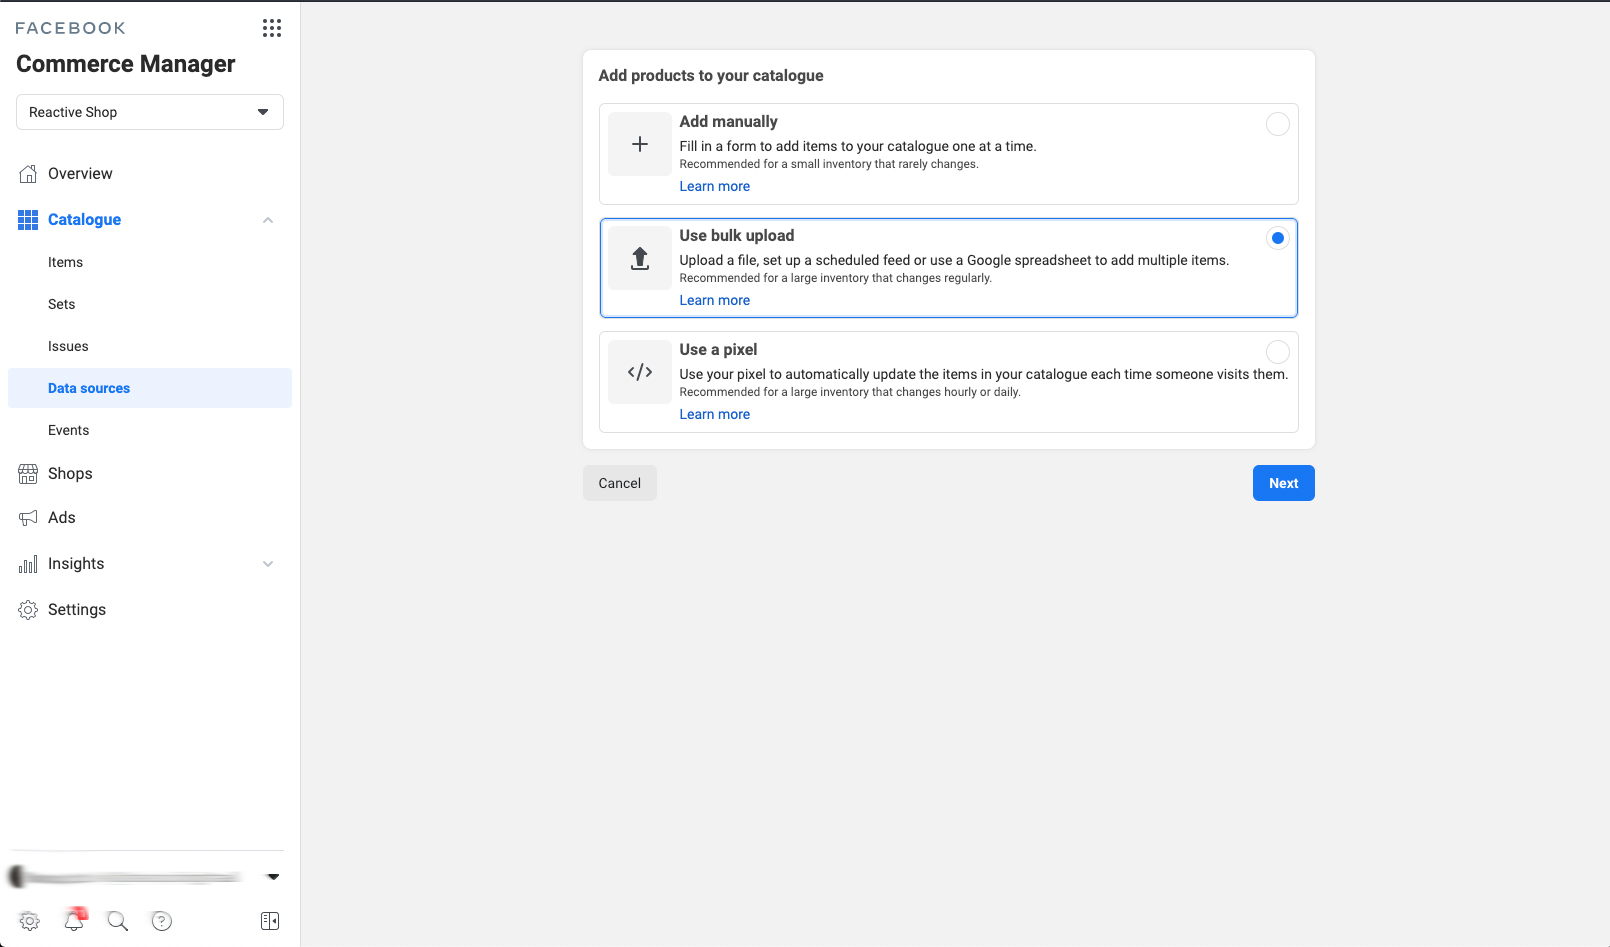Click the code brackets icon for pixel
1610x947 pixels.
coord(640,372)
